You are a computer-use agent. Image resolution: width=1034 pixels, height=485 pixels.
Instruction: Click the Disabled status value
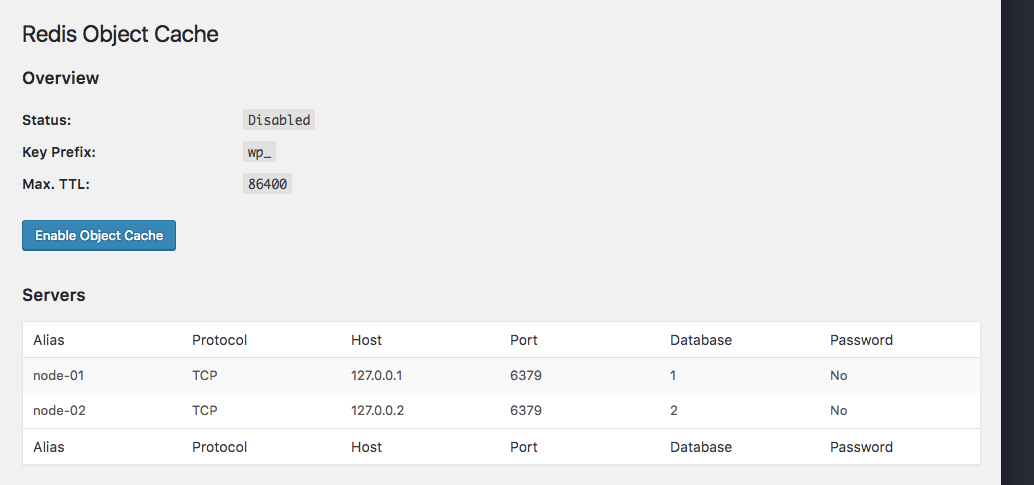(279, 120)
